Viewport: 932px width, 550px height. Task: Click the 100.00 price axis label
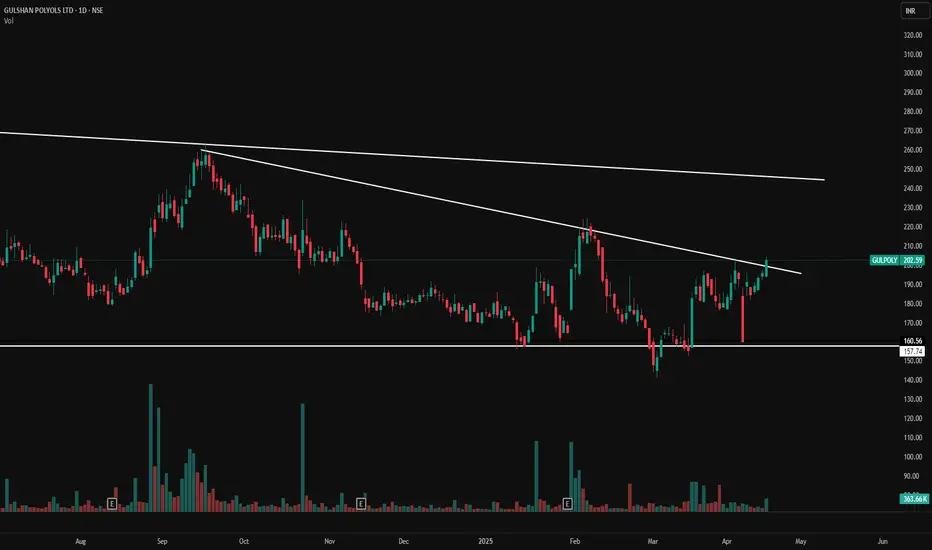click(912, 457)
